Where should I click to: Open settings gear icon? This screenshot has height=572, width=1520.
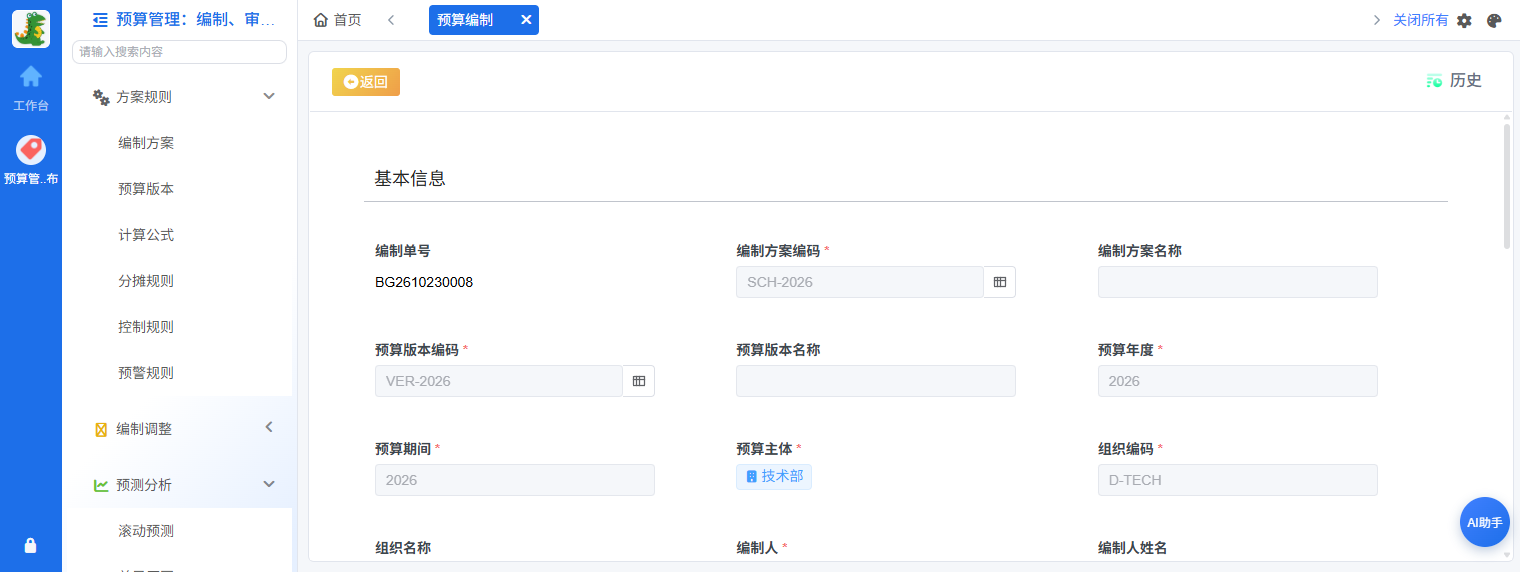tap(1464, 20)
